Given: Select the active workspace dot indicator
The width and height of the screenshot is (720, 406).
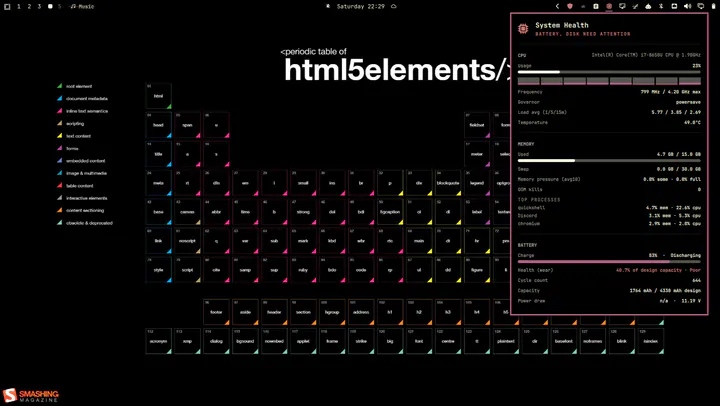Looking at the screenshot, I should (x=50, y=6).
